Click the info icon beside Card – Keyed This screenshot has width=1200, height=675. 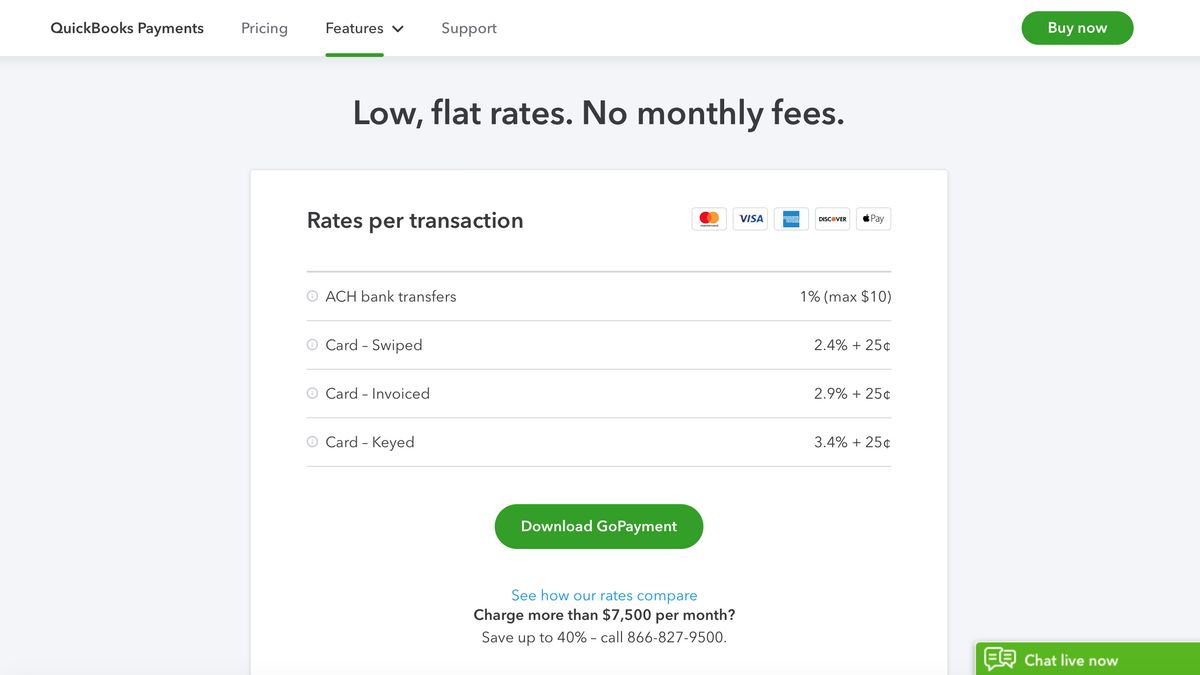pyautogui.click(x=311, y=441)
